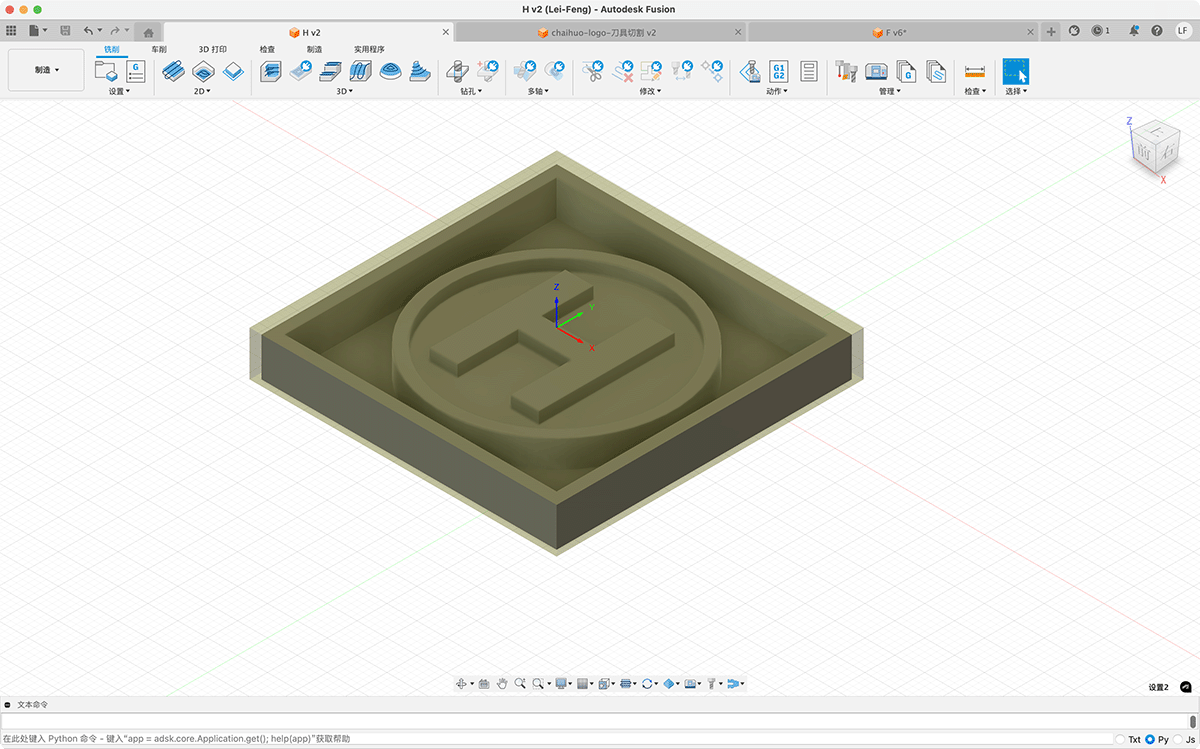Switch to the 实用程序 ribbon tab
Viewport: 1200px width, 749px height.
tap(369, 49)
